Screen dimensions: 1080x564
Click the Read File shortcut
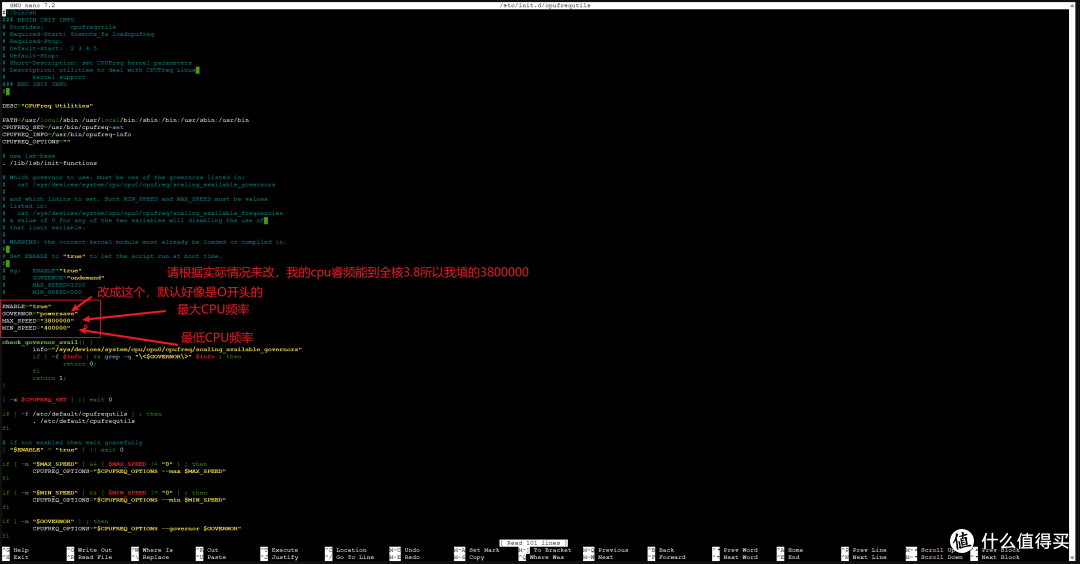click(x=93, y=557)
